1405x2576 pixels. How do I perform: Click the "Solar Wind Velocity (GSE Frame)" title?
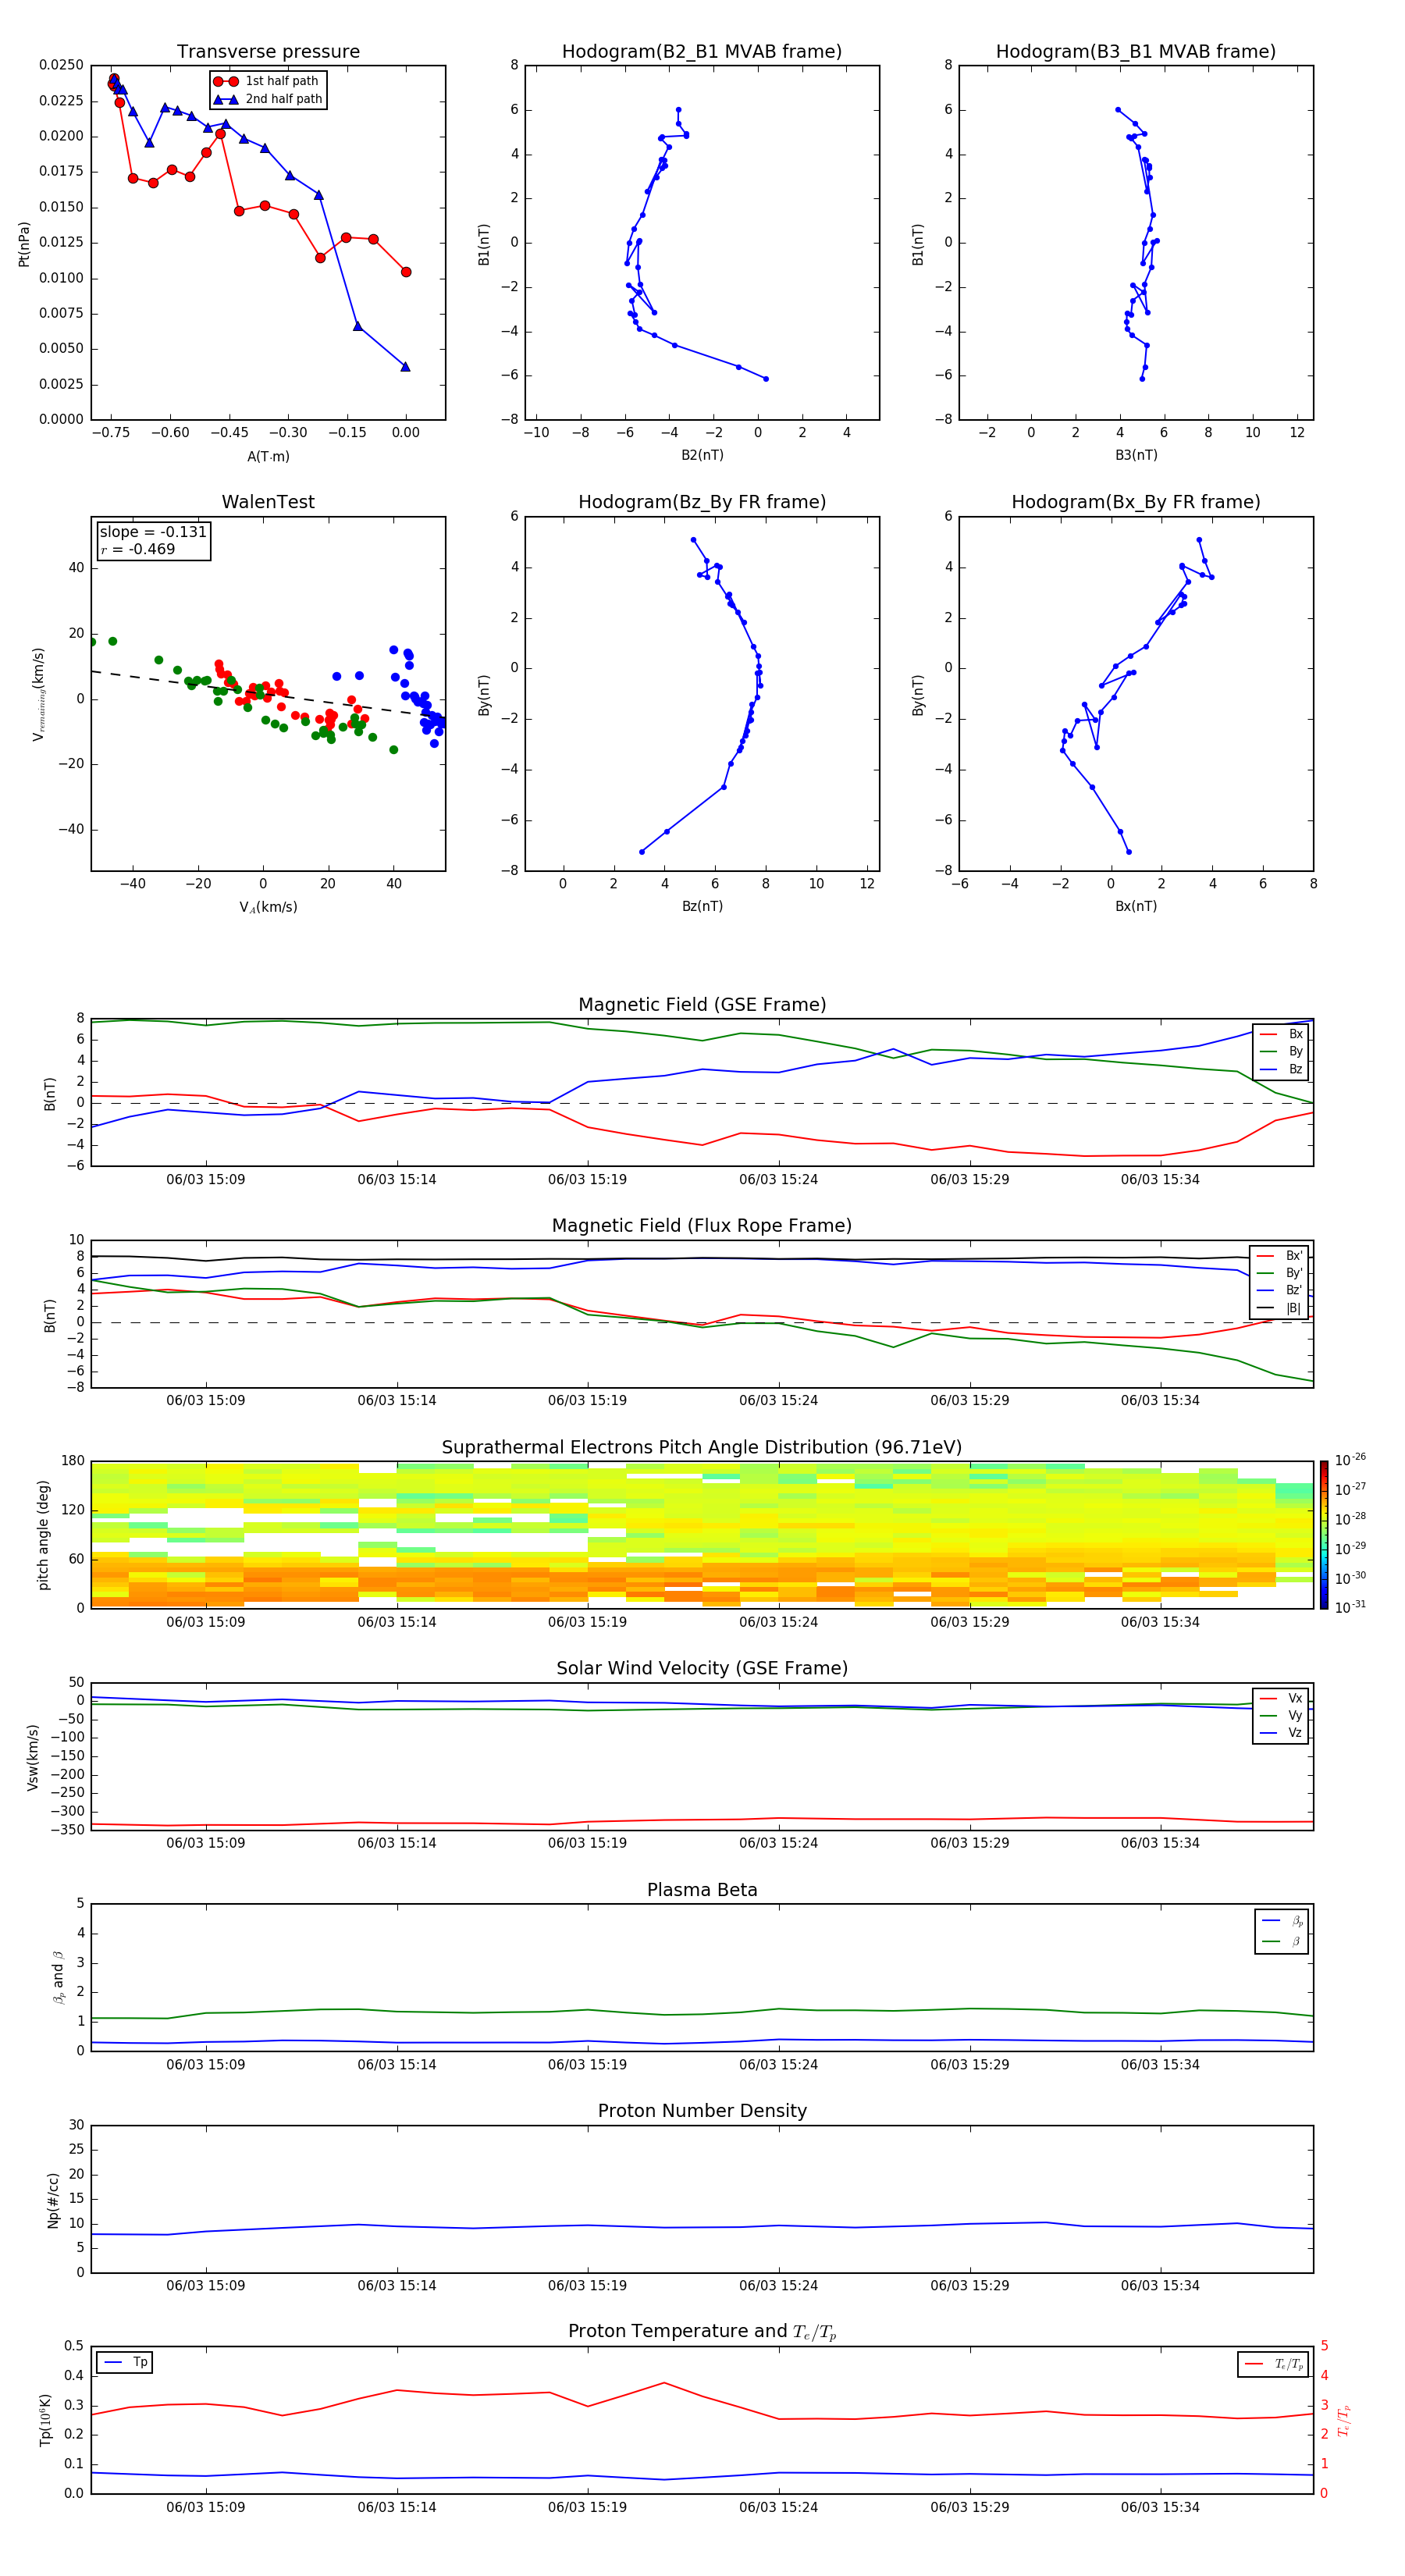coord(702,1668)
